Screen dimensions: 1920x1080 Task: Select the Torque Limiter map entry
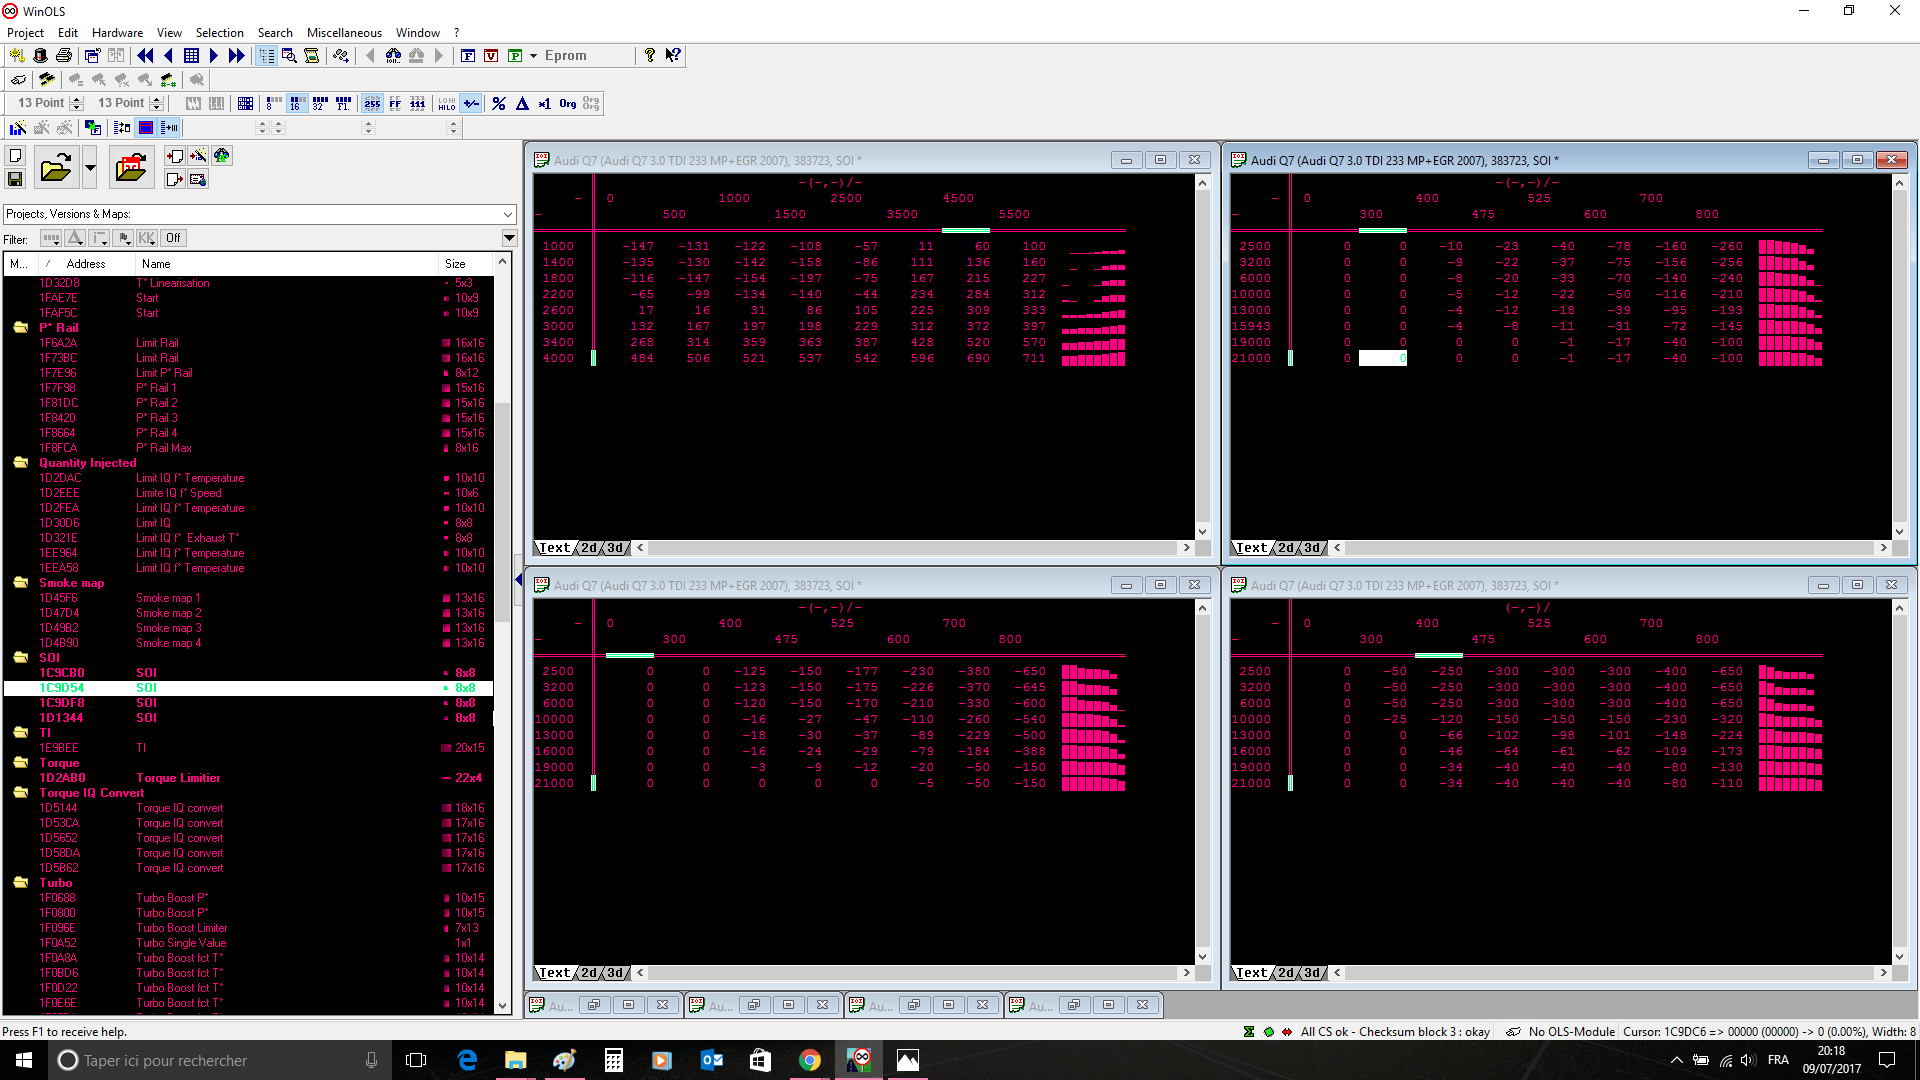coord(178,778)
